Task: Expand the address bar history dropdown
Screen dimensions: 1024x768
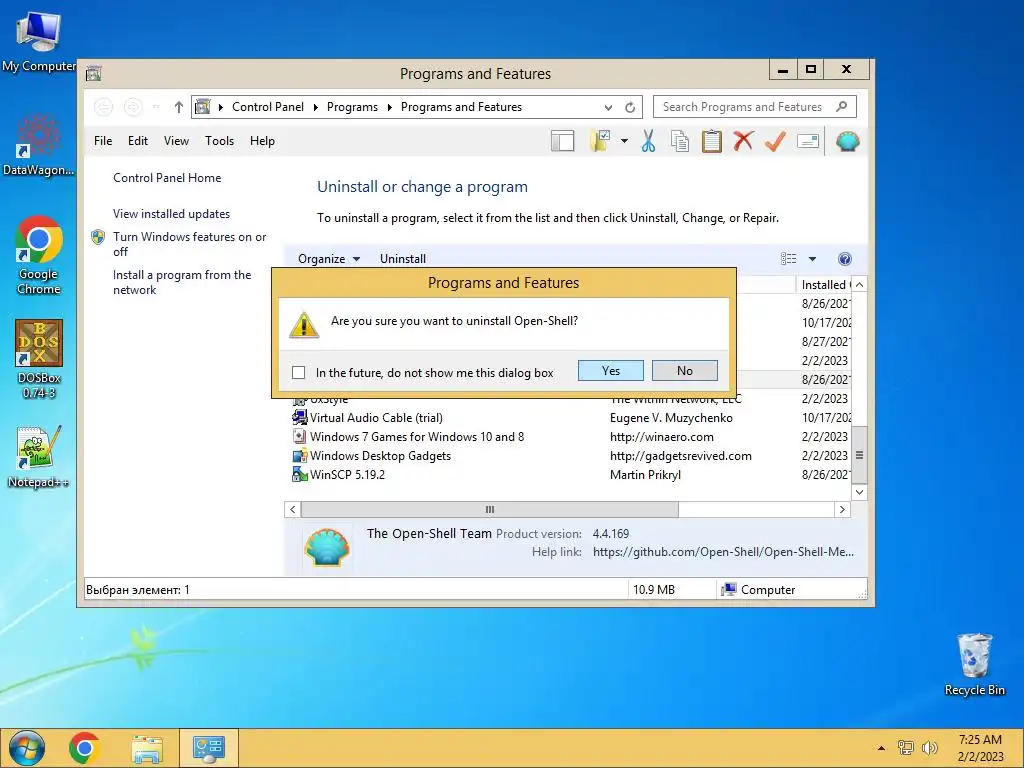Action: (608, 107)
